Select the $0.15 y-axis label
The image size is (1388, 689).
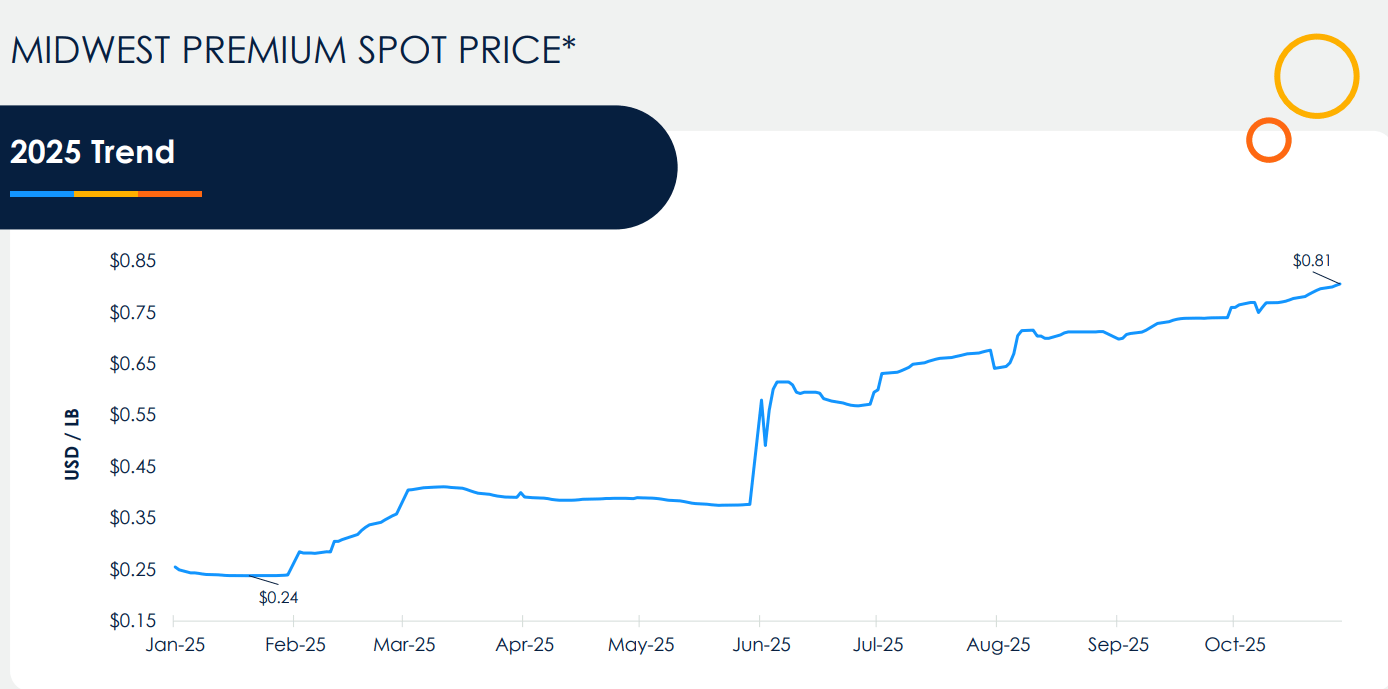pos(133,621)
